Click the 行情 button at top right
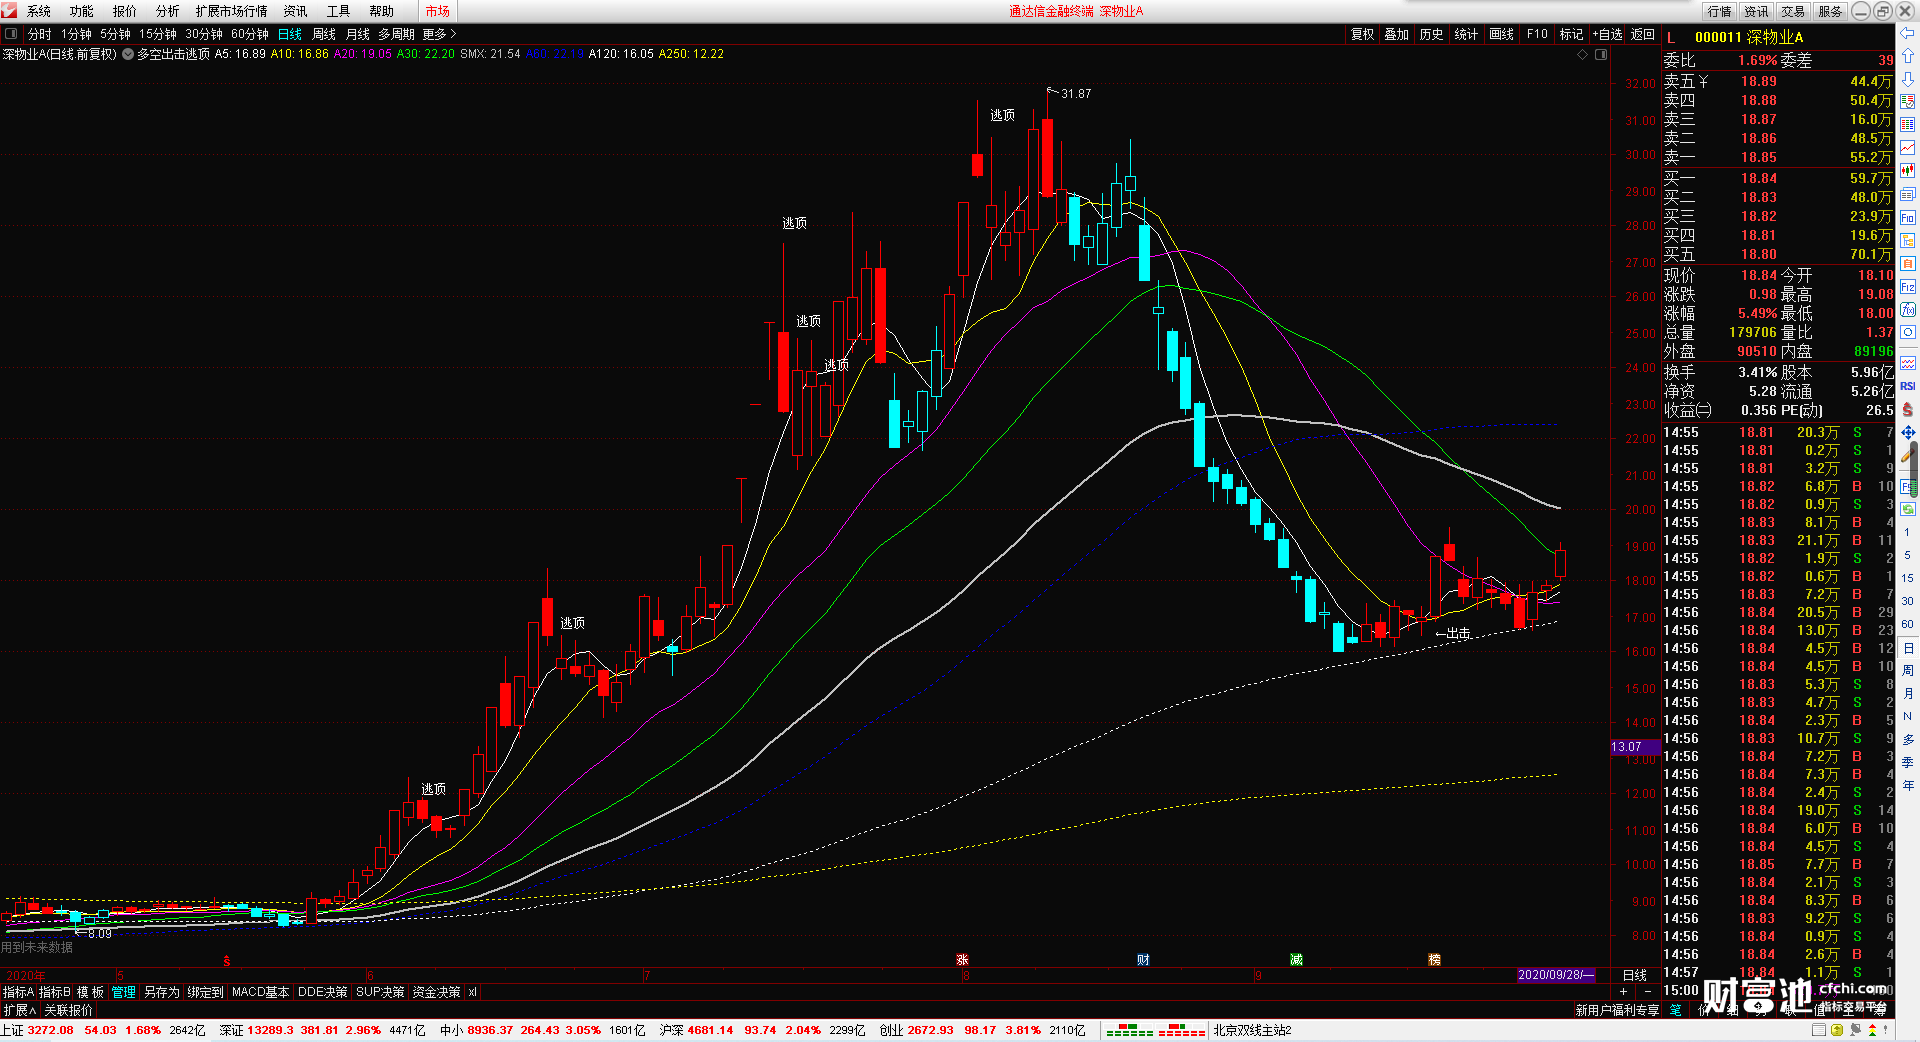1920x1042 pixels. (x=1720, y=11)
